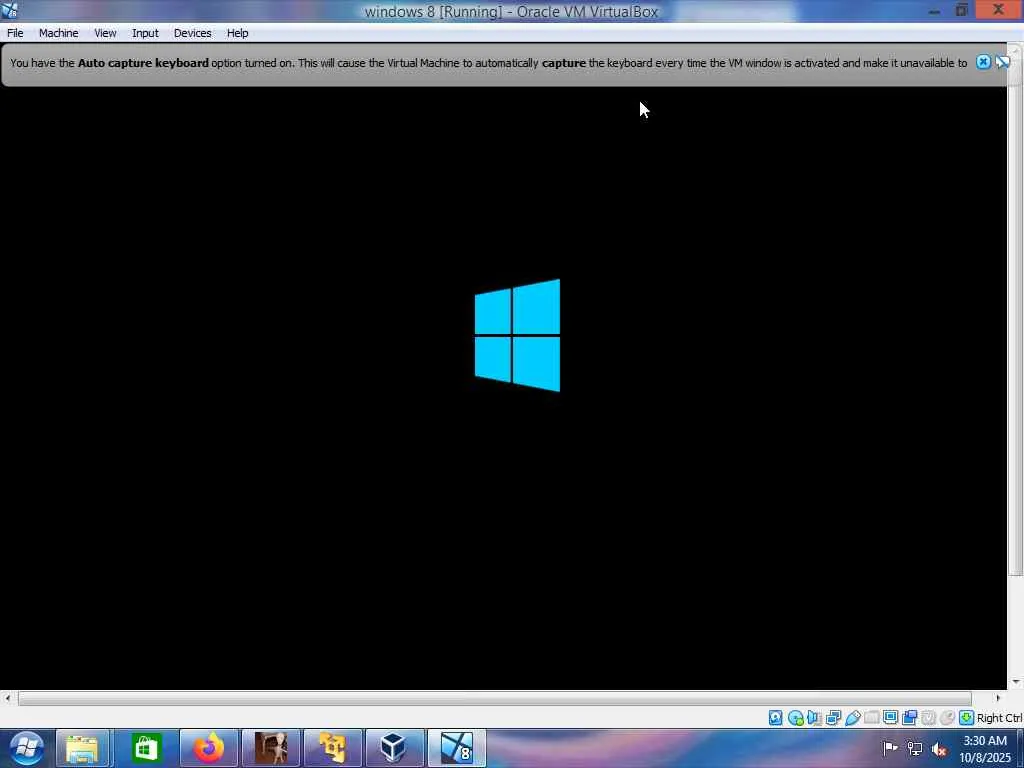The width and height of the screenshot is (1024, 768).
Task: Open the Windows Start menu orb
Action: 26,747
